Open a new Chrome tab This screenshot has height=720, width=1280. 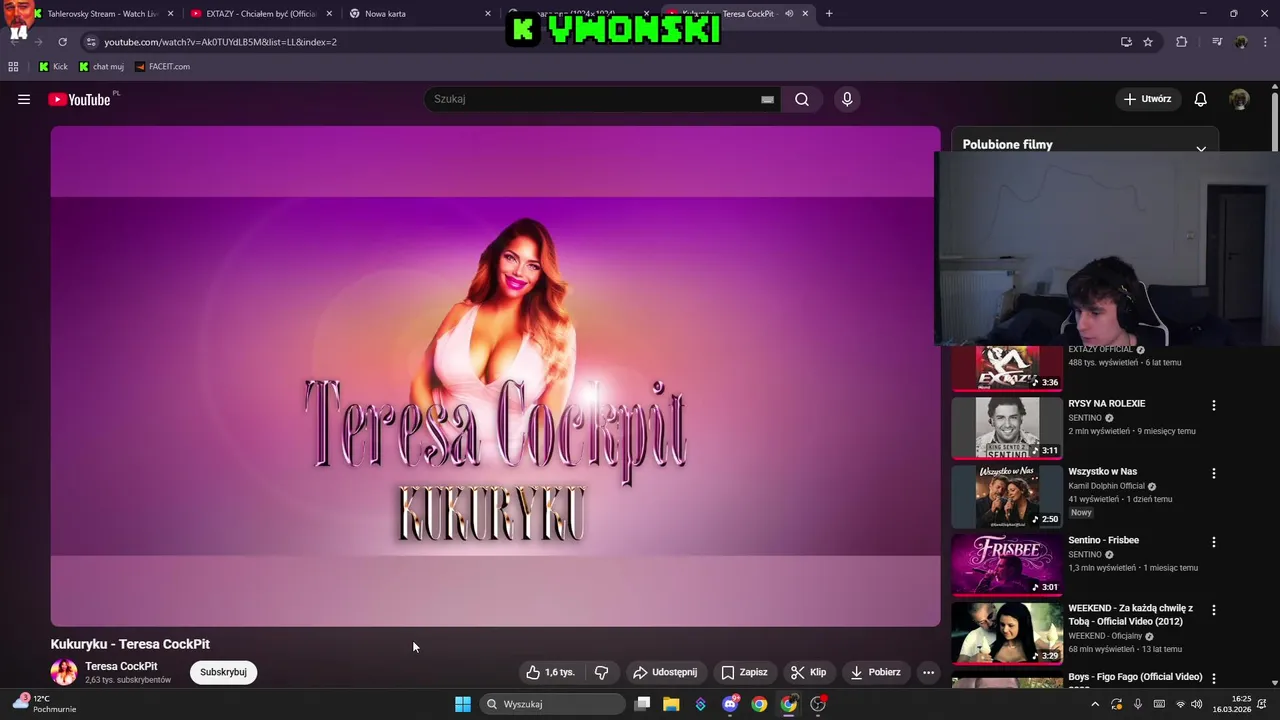[x=829, y=14]
